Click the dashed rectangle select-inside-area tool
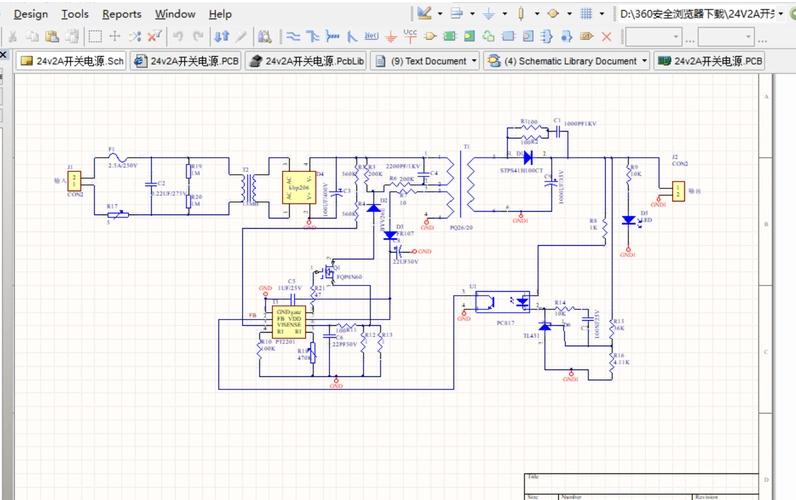 click(95, 37)
